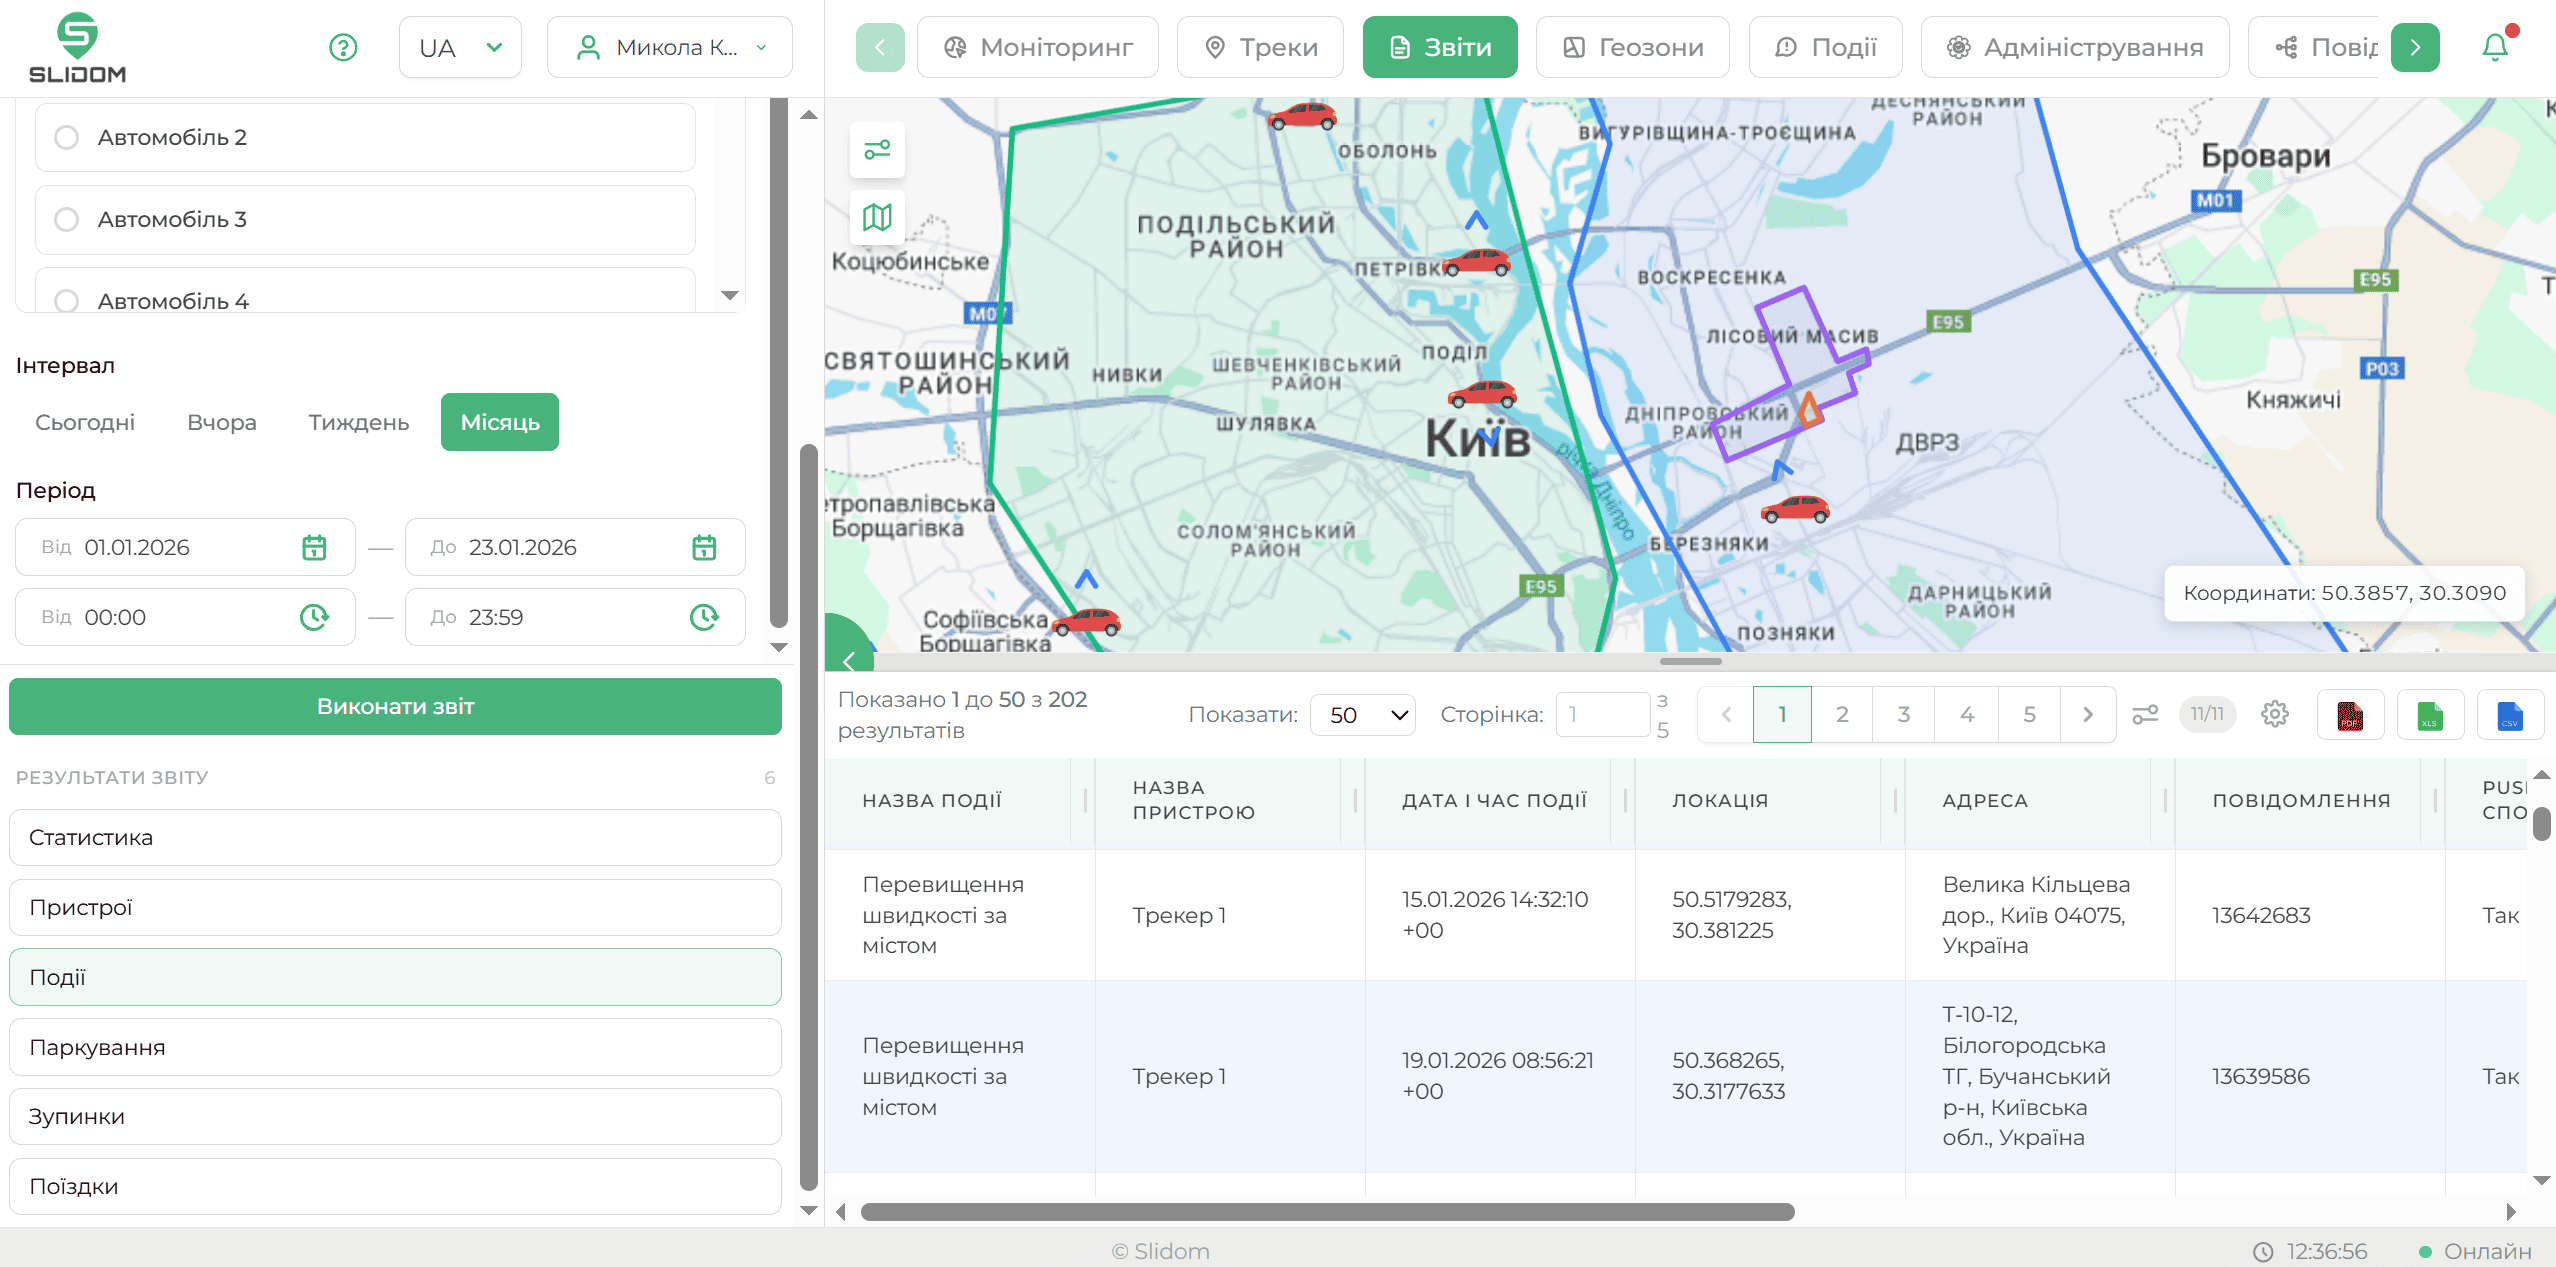Select Автомобіль 3 radio button
The height and width of the screenshot is (1267, 2556).
[x=67, y=219]
